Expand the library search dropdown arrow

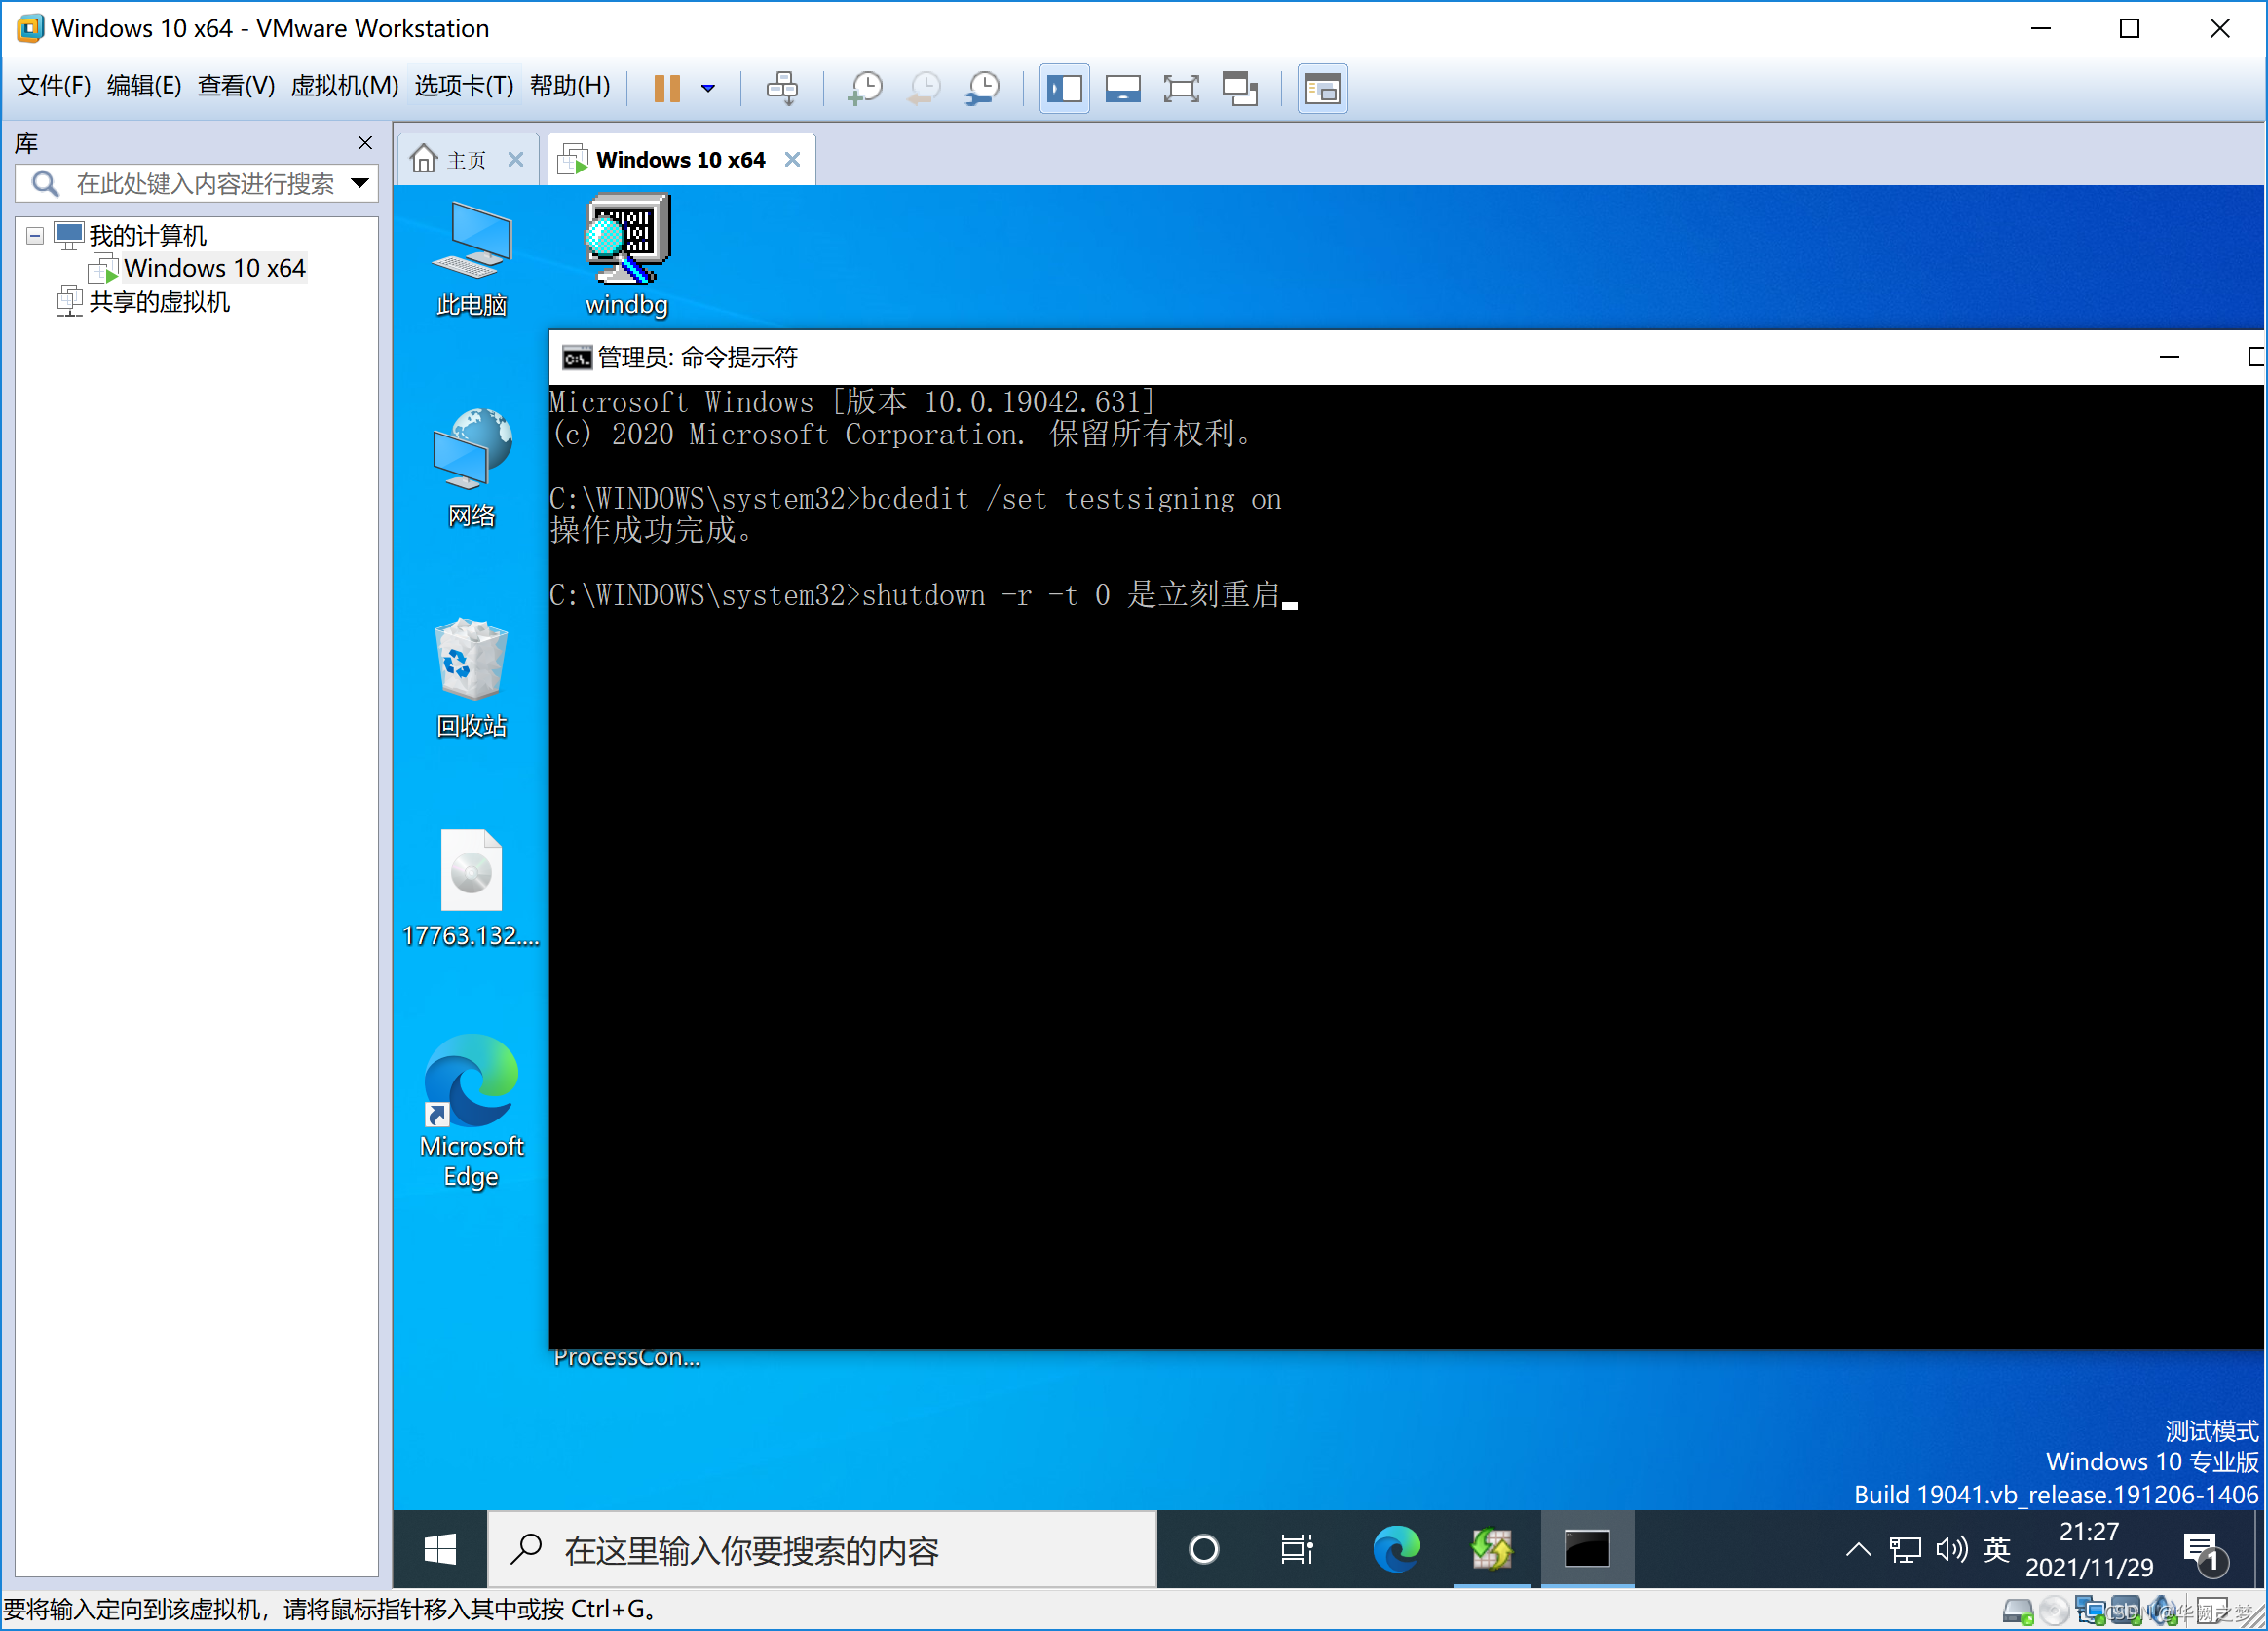coord(360,183)
